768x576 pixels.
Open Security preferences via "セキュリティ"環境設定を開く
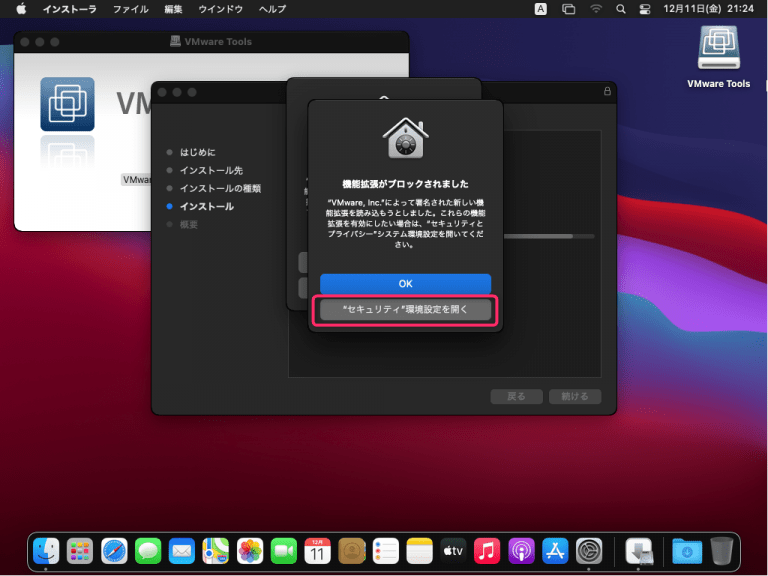[405, 310]
